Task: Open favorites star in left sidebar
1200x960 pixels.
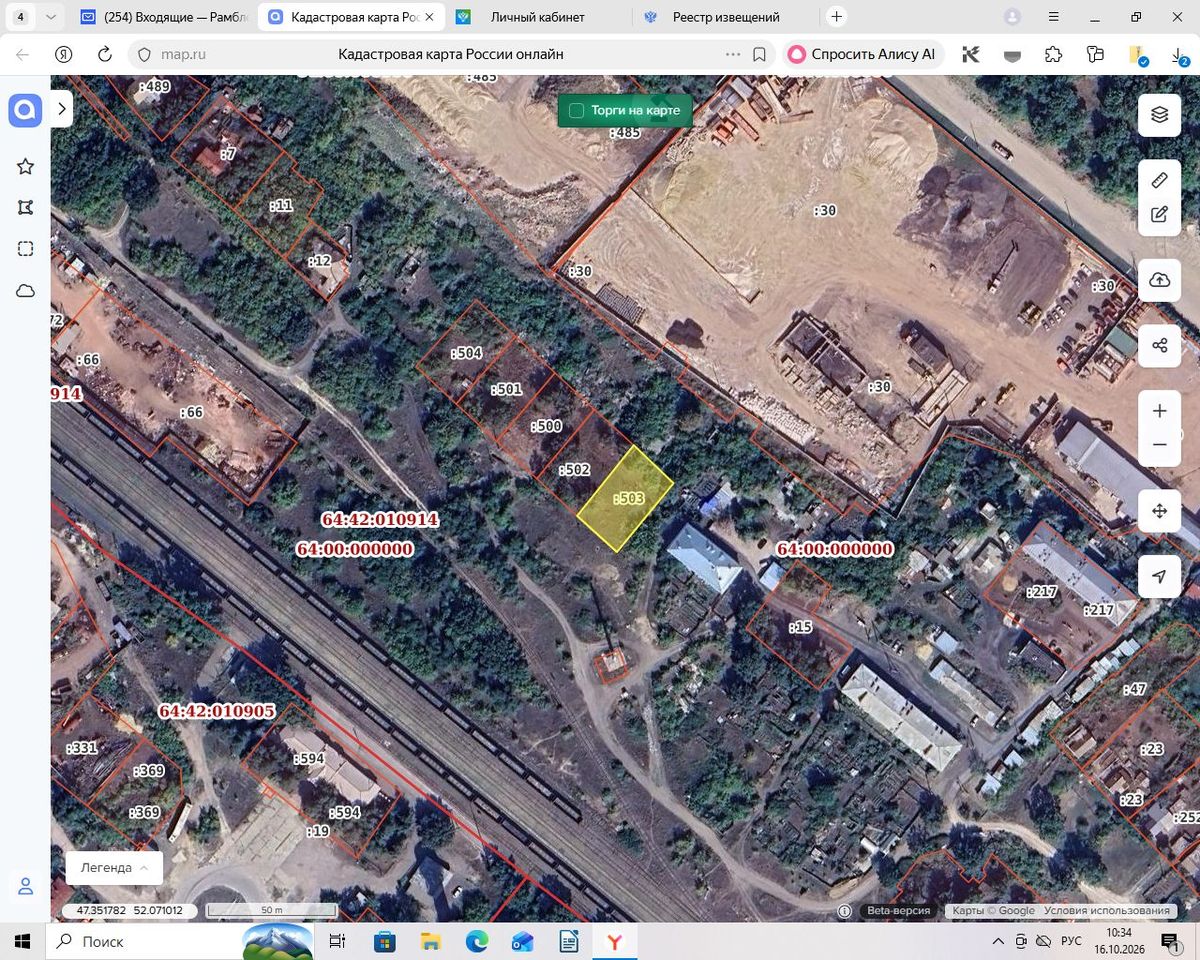Action: coord(26,167)
